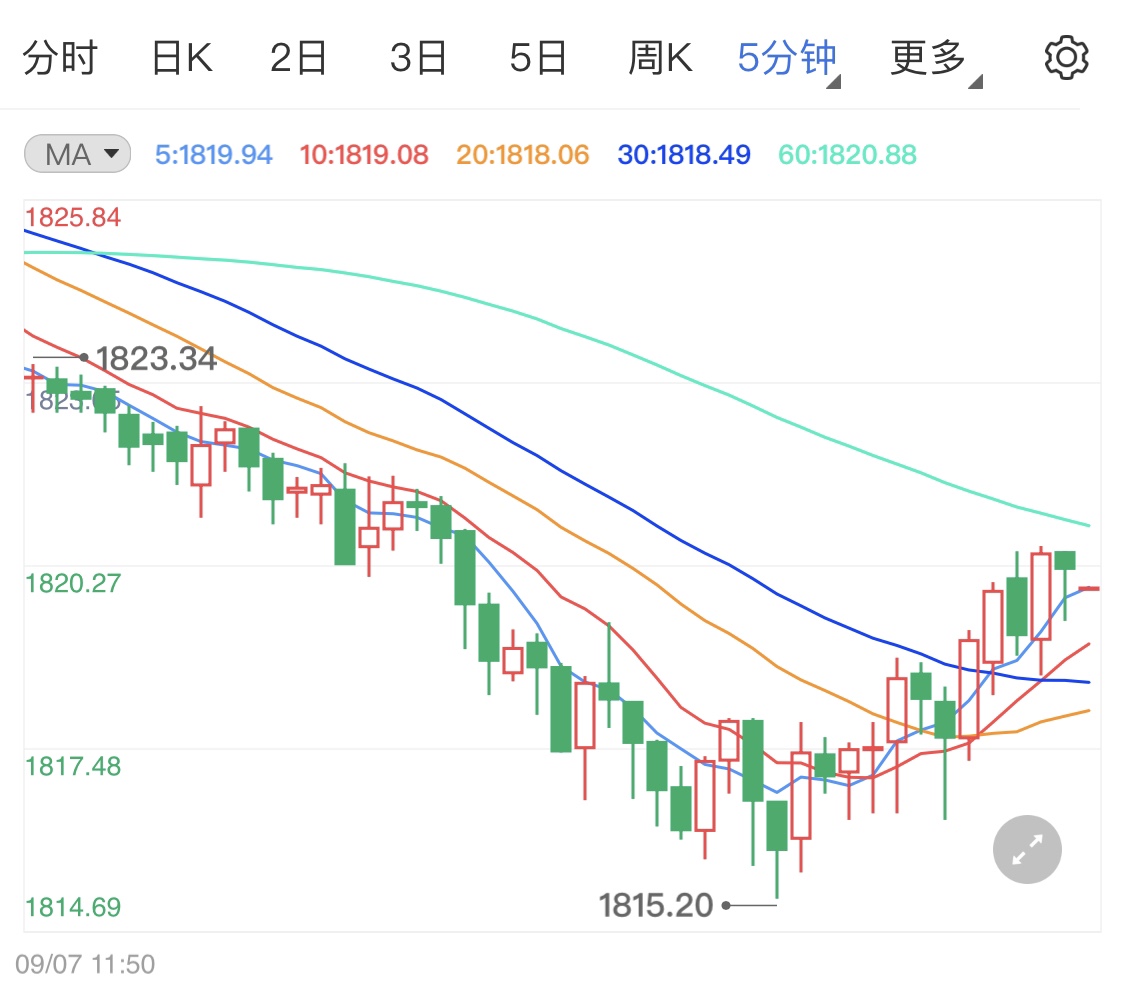
Task: Switch to 周K tab
Action: [660, 57]
